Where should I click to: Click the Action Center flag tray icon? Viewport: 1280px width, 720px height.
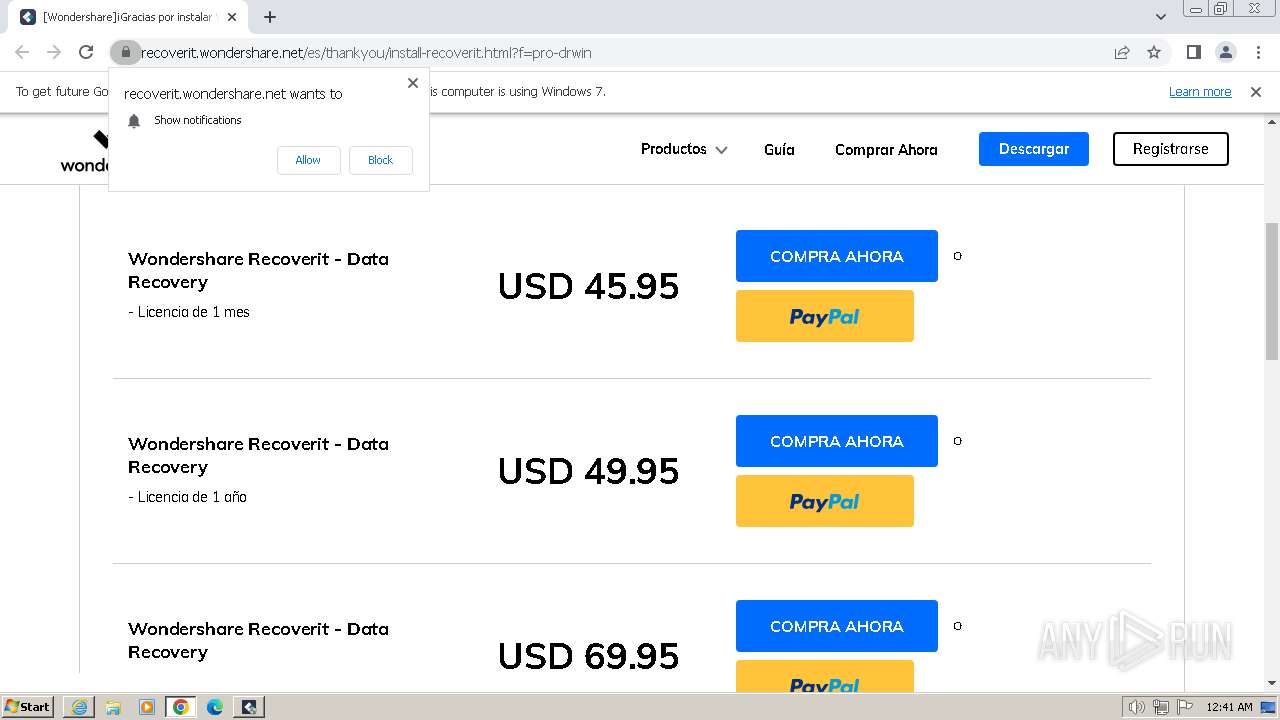coord(1184,707)
